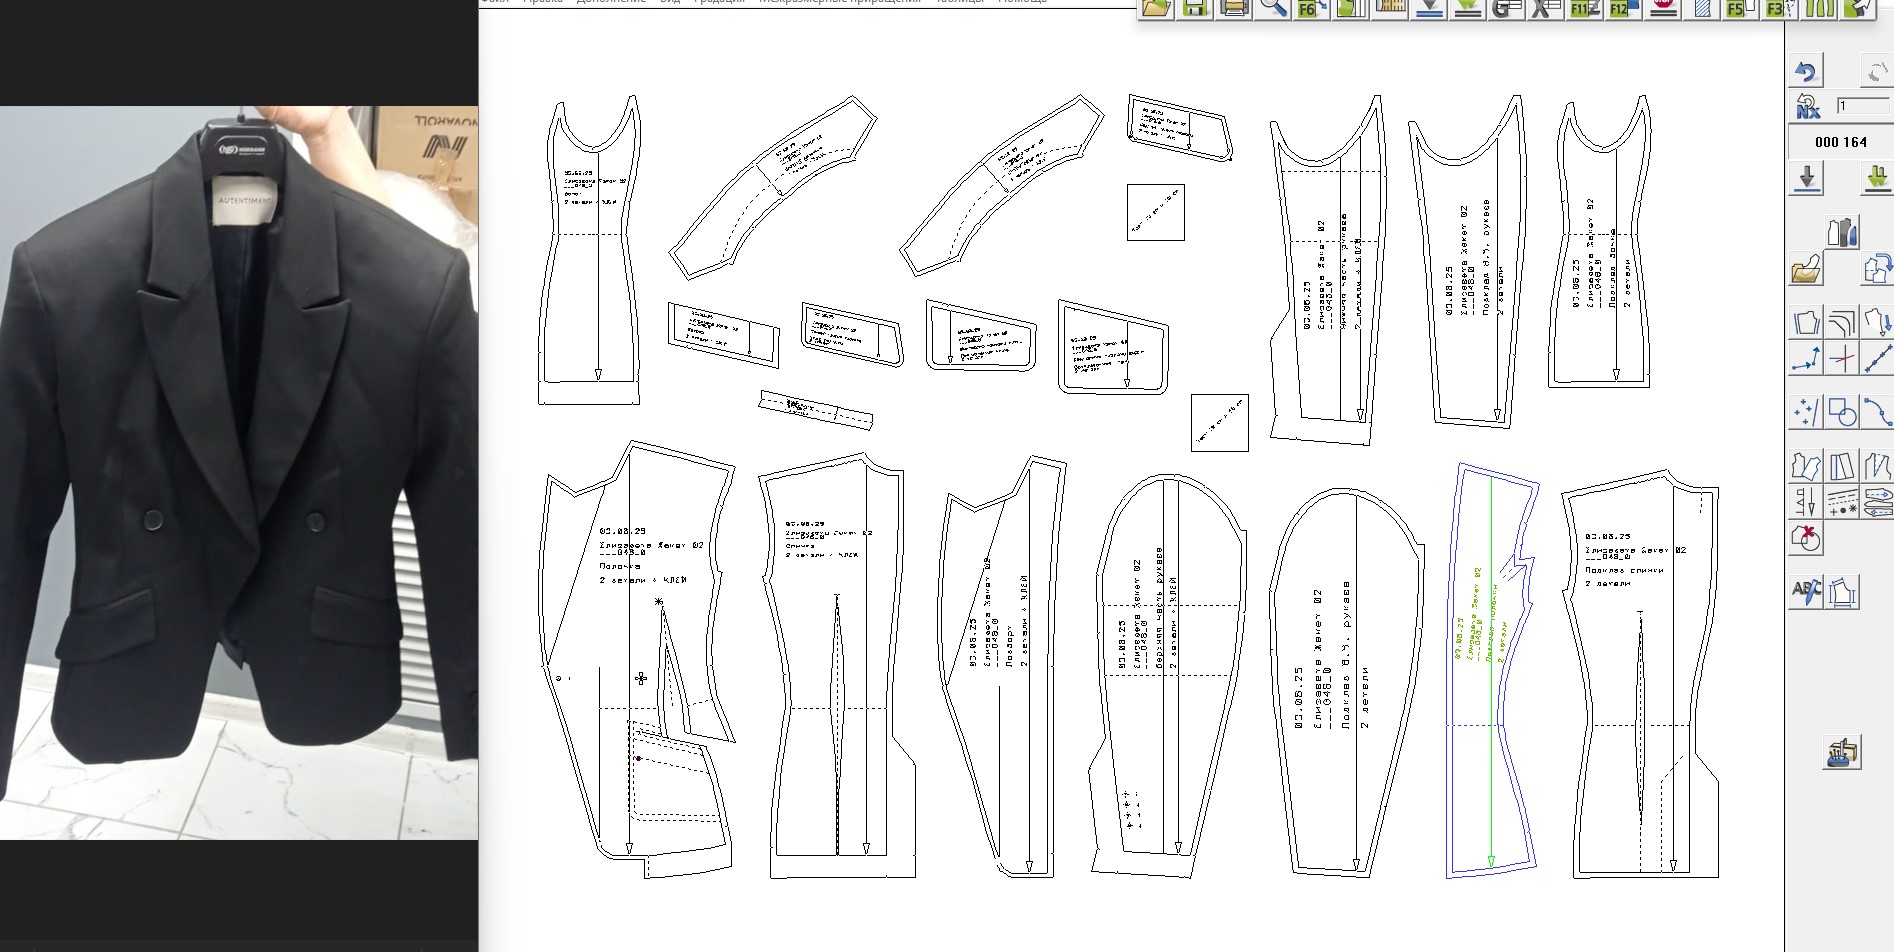Select the piece with down arrow tool
The width and height of the screenshot is (1894, 952).
[1876, 322]
